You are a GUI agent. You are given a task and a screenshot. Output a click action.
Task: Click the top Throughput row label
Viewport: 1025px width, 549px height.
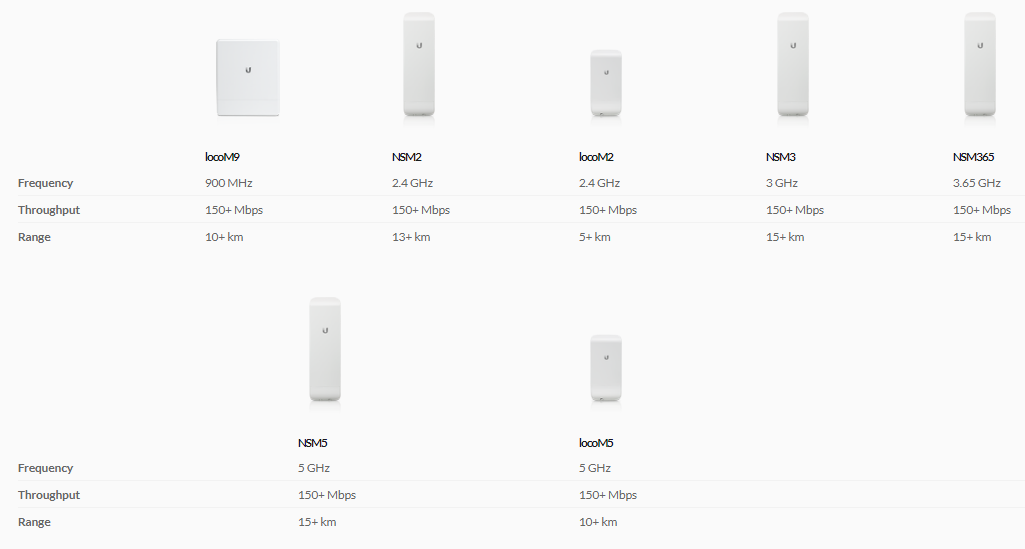(x=48, y=210)
